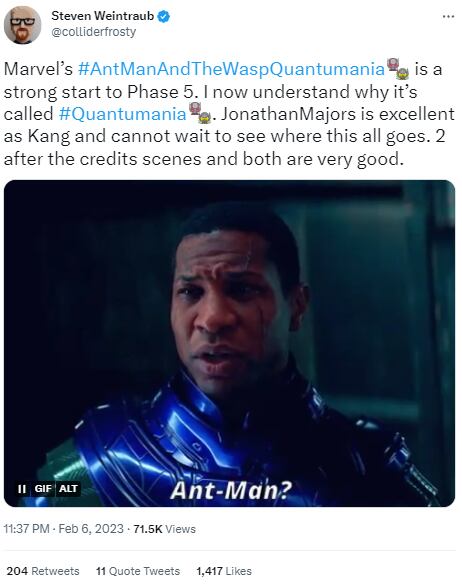Open the tweet timestamp 11:37 PM Feb 6, 2023
The height and width of the screenshot is (584, 462).
point(63,529)
